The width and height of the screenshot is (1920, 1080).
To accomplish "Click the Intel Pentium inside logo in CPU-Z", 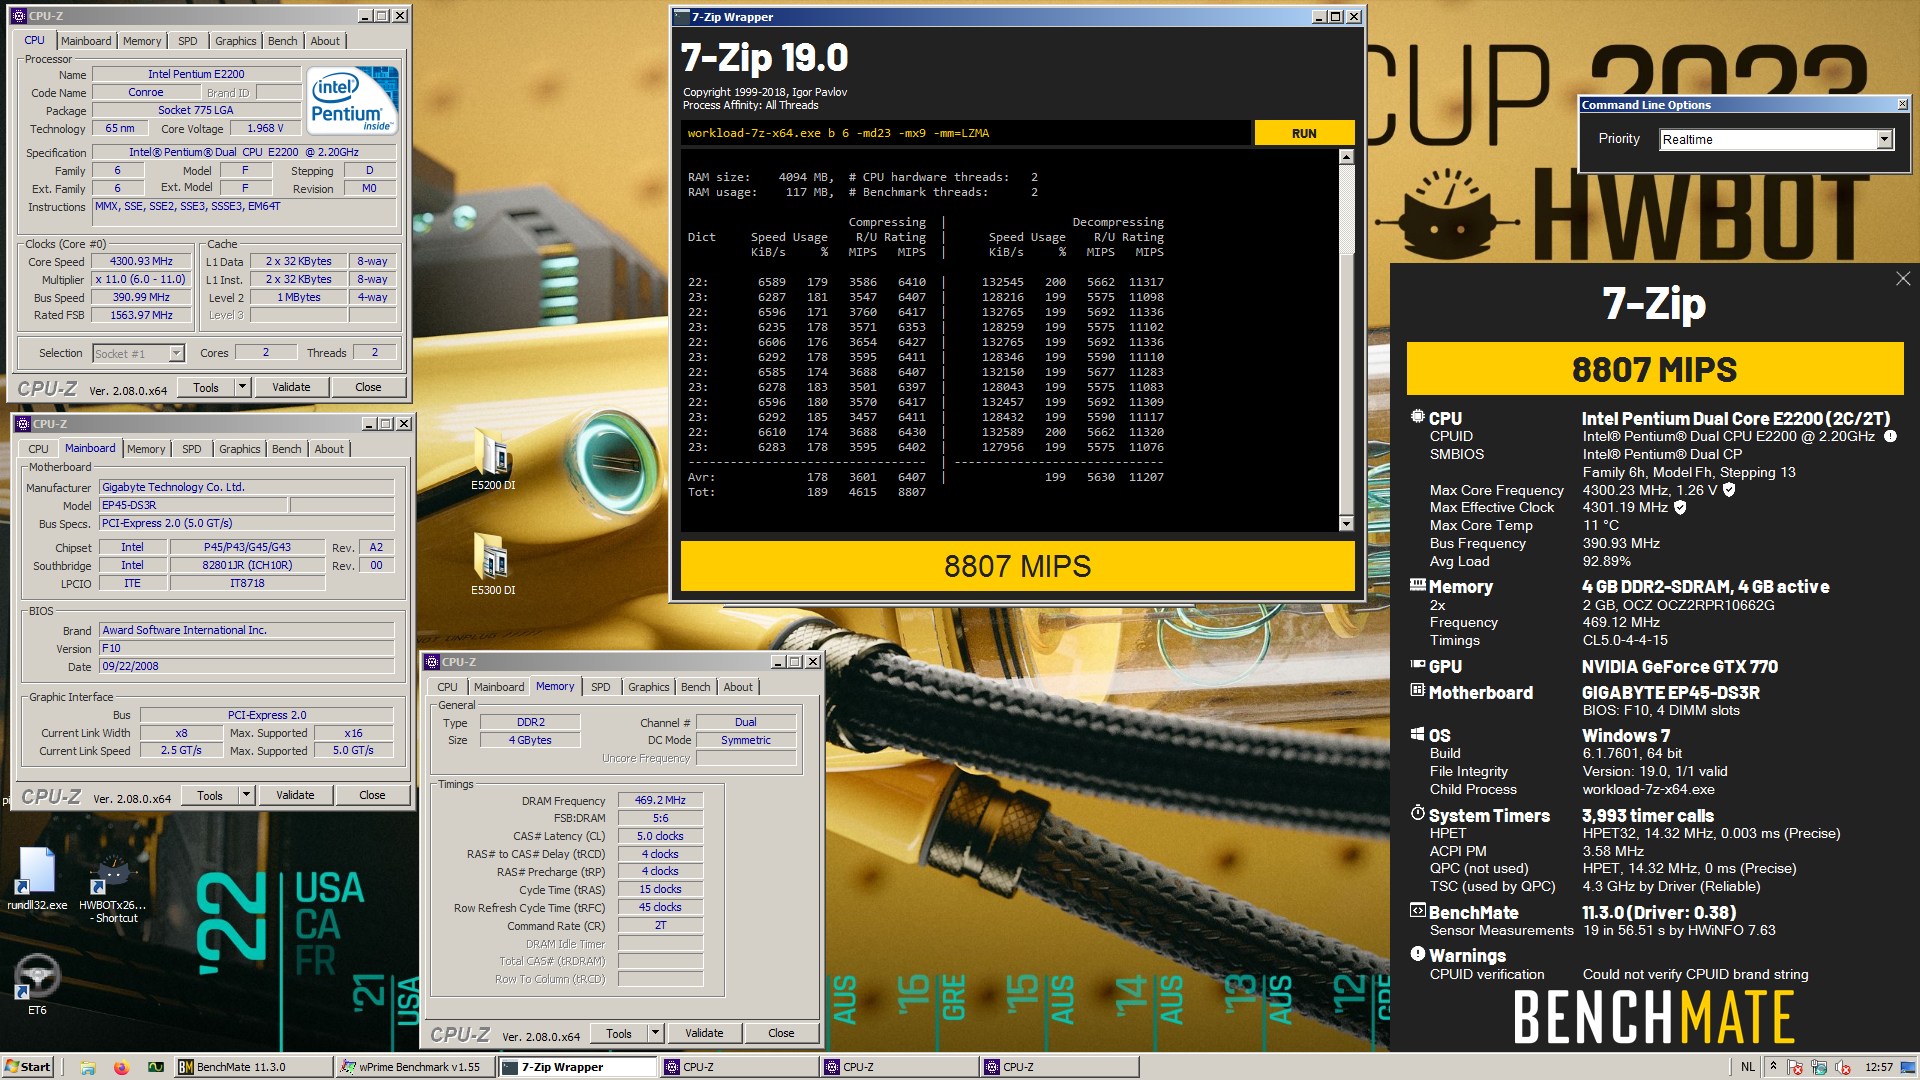I will coord(352,100).
